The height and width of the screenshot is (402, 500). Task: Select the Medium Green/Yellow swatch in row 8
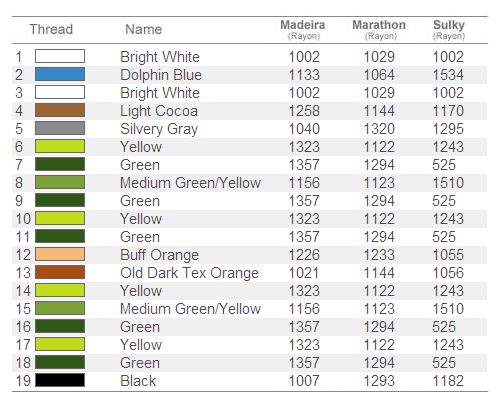point(60,182)
